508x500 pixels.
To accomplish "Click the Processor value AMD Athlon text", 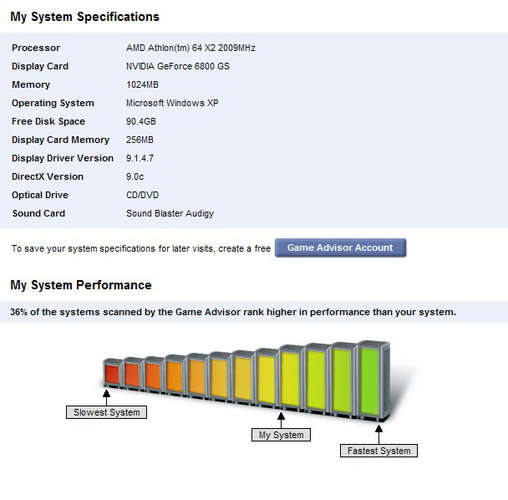I will pyautogui.click(x=191, y=48).
